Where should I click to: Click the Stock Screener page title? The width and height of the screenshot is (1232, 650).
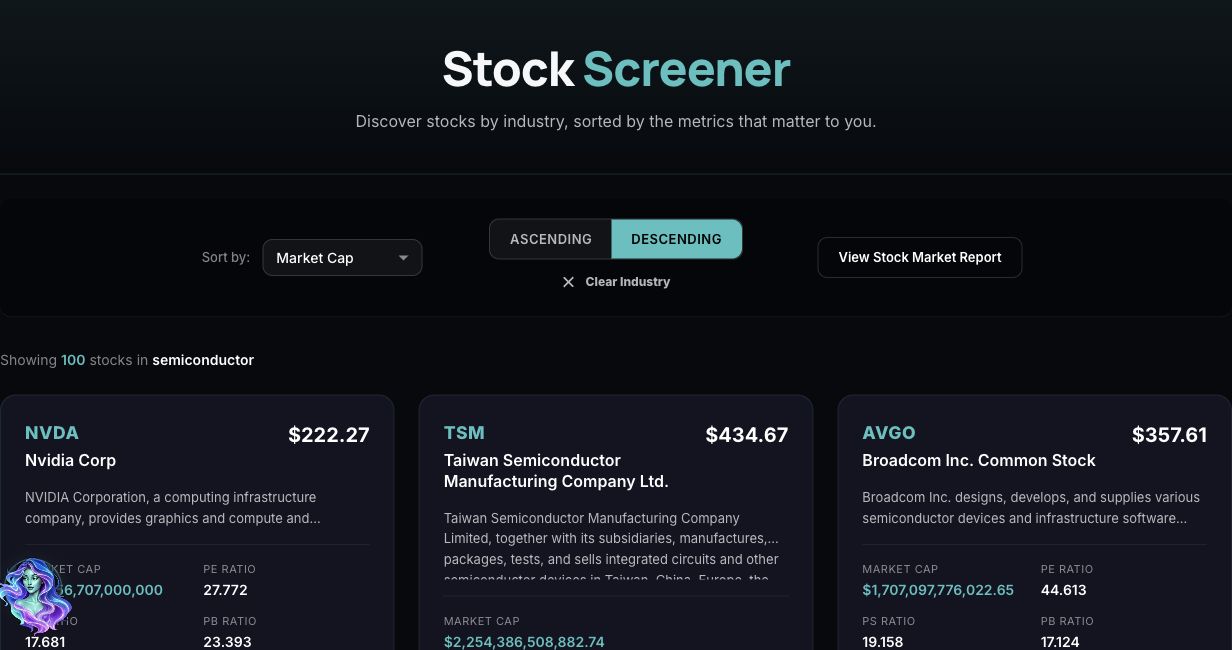pos(616,69)
